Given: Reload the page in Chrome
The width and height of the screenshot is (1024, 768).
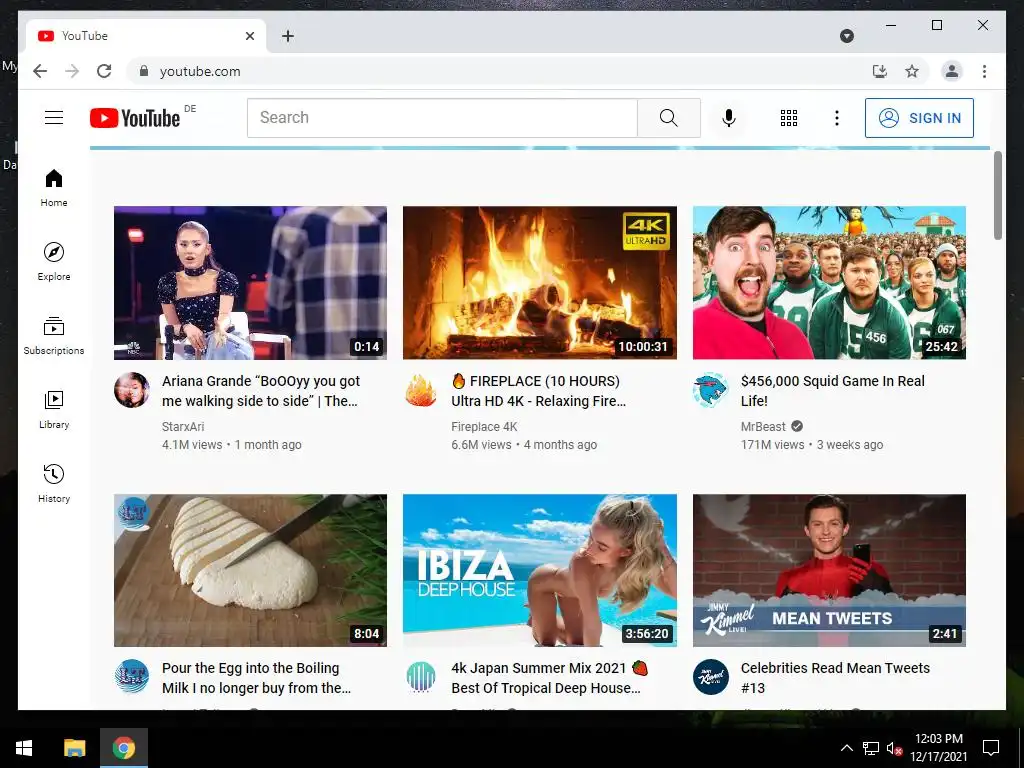Looking at the screenshot, I should point(104,71).
